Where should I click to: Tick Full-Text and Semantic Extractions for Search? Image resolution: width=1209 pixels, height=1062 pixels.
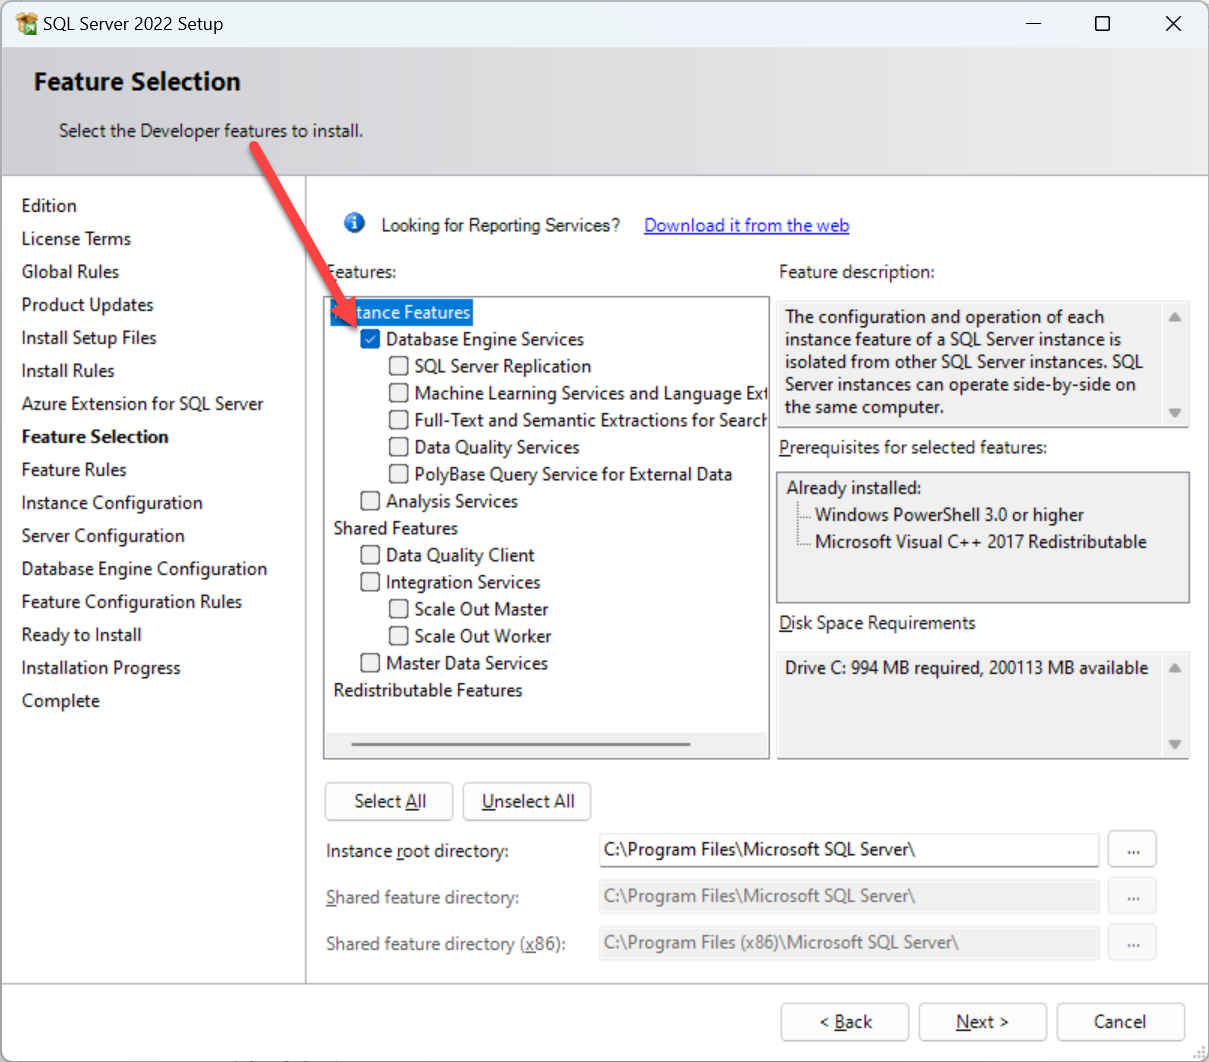click(x=398, y=420)
